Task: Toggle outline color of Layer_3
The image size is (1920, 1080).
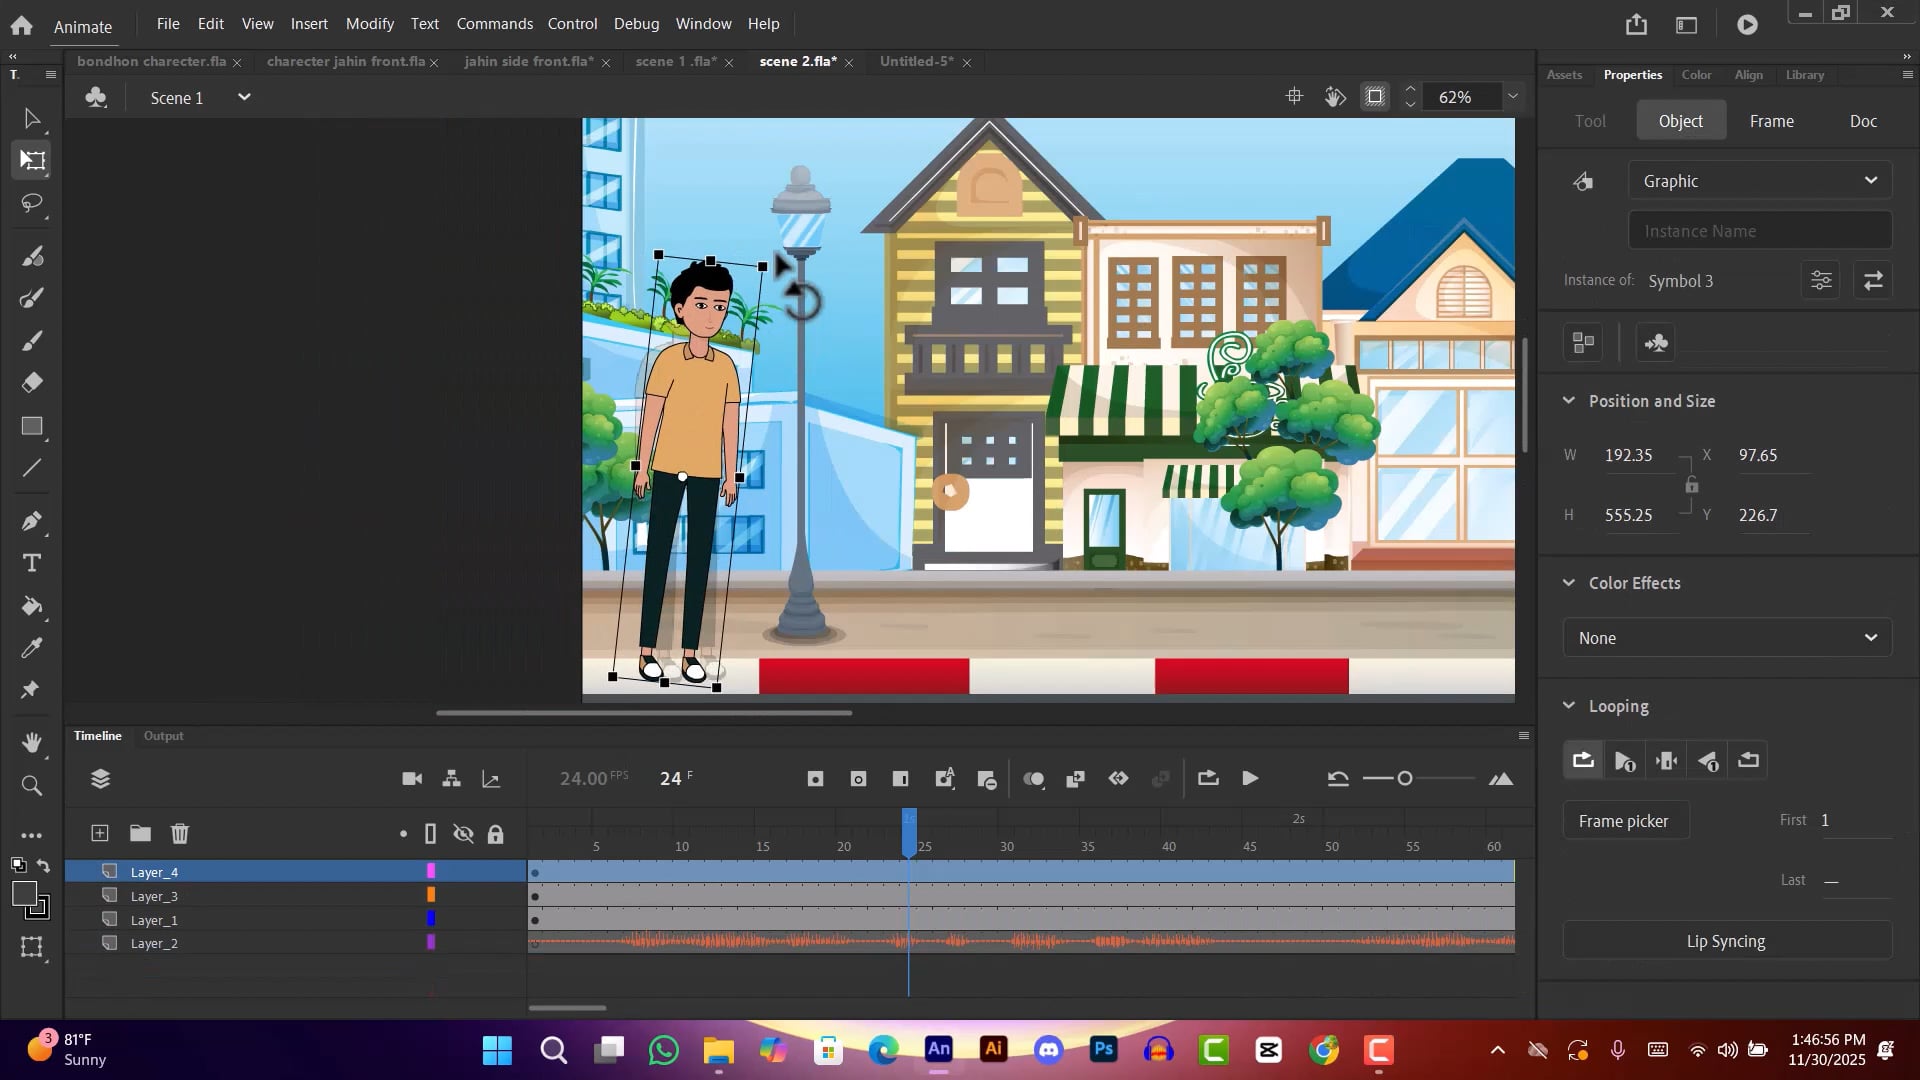Action: tap(431, 896)
